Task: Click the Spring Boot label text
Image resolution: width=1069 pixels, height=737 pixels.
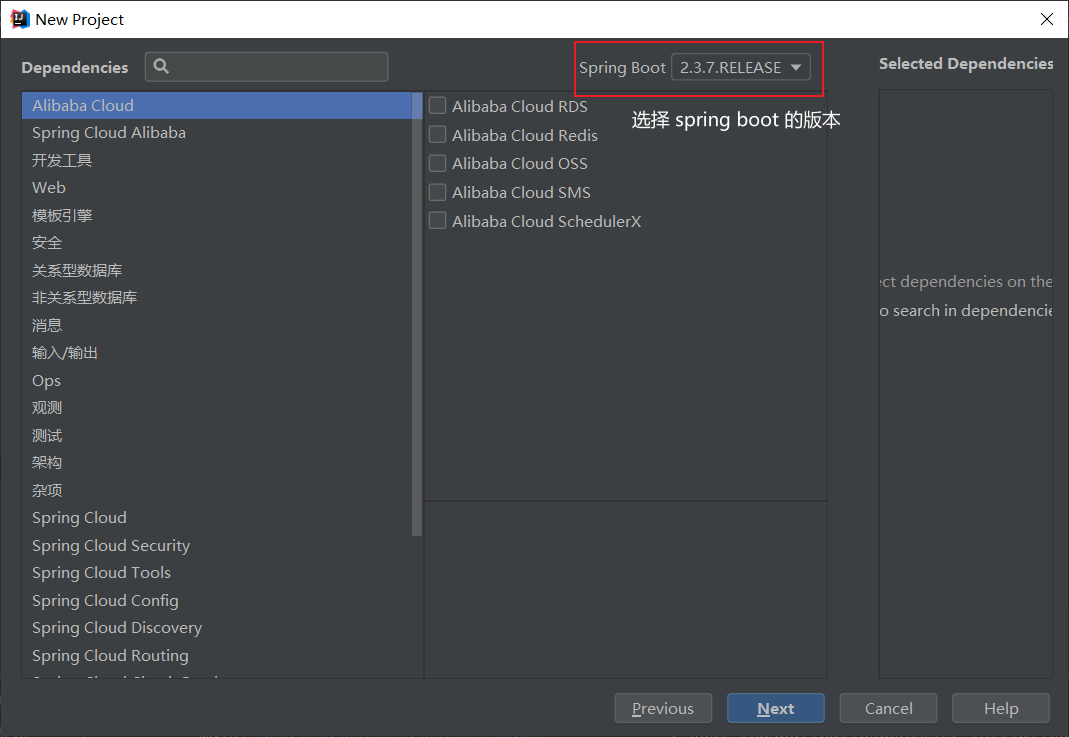Action: 622,67
